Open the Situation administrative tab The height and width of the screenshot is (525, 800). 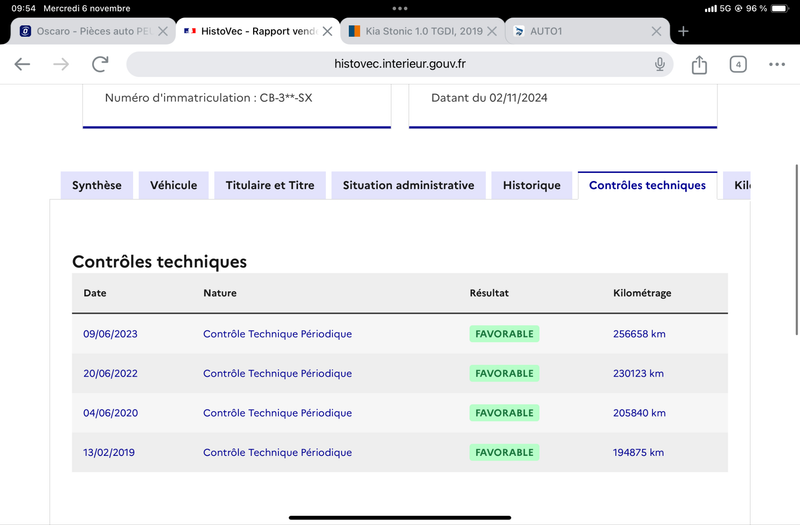point(408,185)
